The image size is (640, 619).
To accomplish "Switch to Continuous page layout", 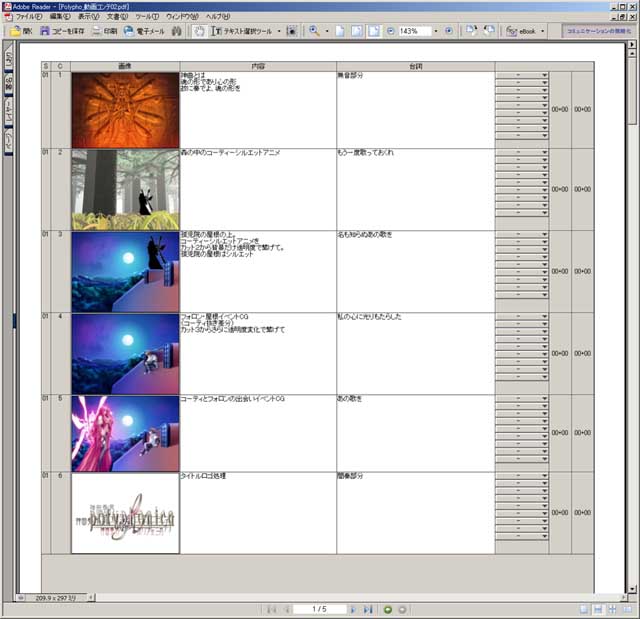I will coord(598,610).
